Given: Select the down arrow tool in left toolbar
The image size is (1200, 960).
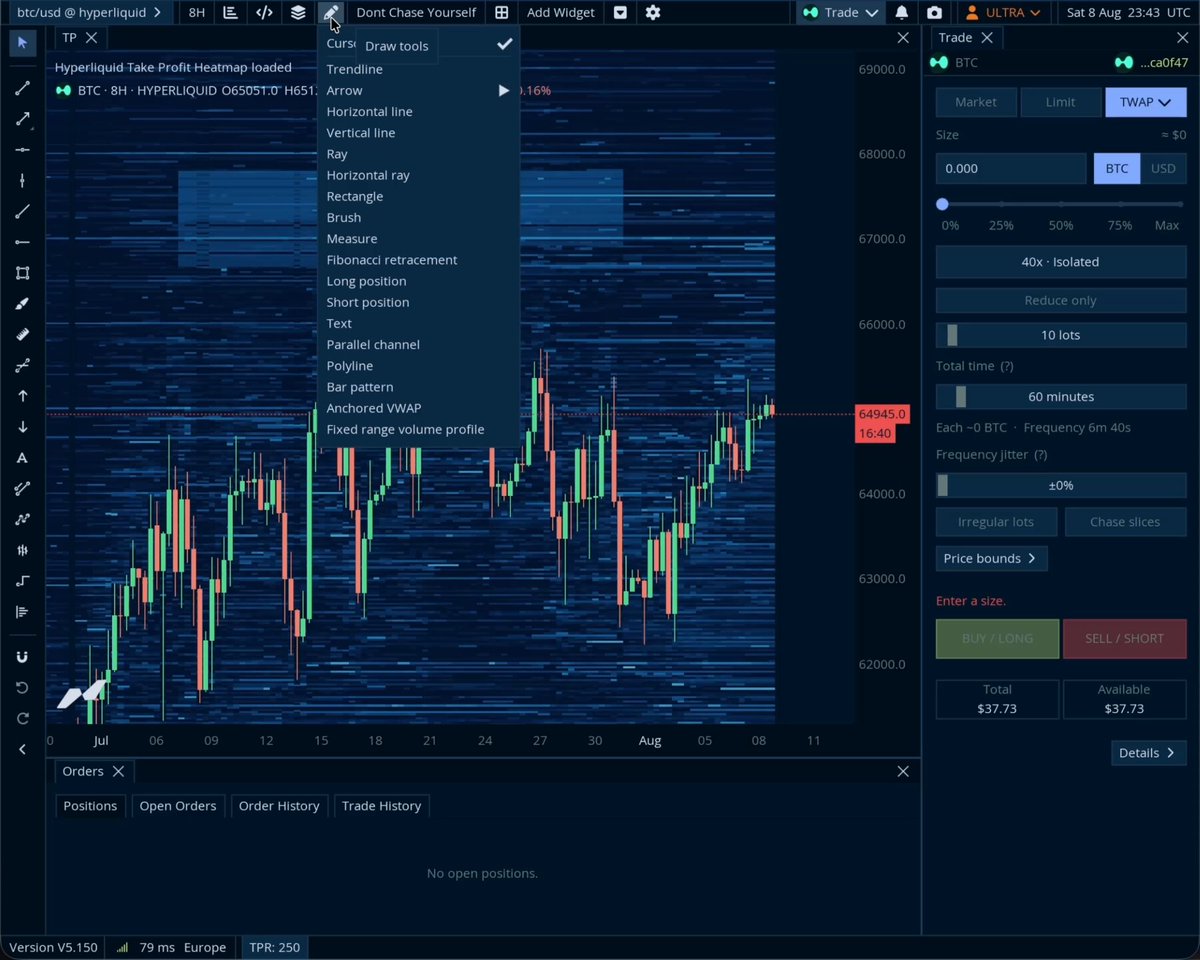Looking at the screenshot, I should [22, 427].
